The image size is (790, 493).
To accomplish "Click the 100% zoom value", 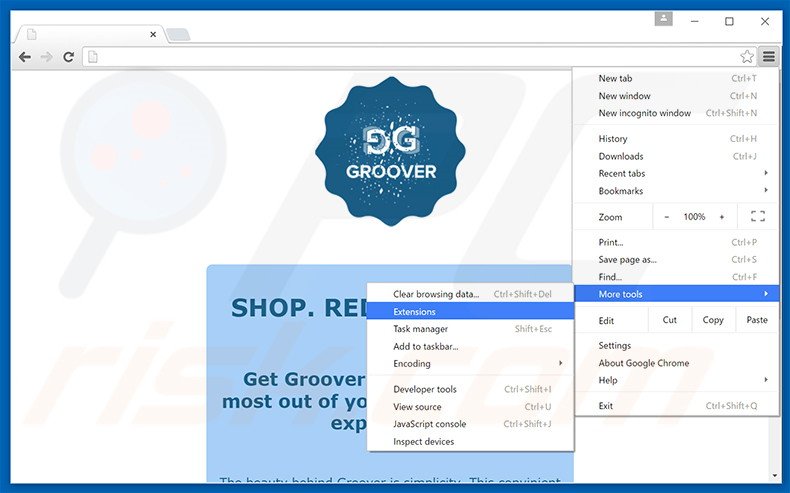I will pyautogui.click(x=694, y=217).
